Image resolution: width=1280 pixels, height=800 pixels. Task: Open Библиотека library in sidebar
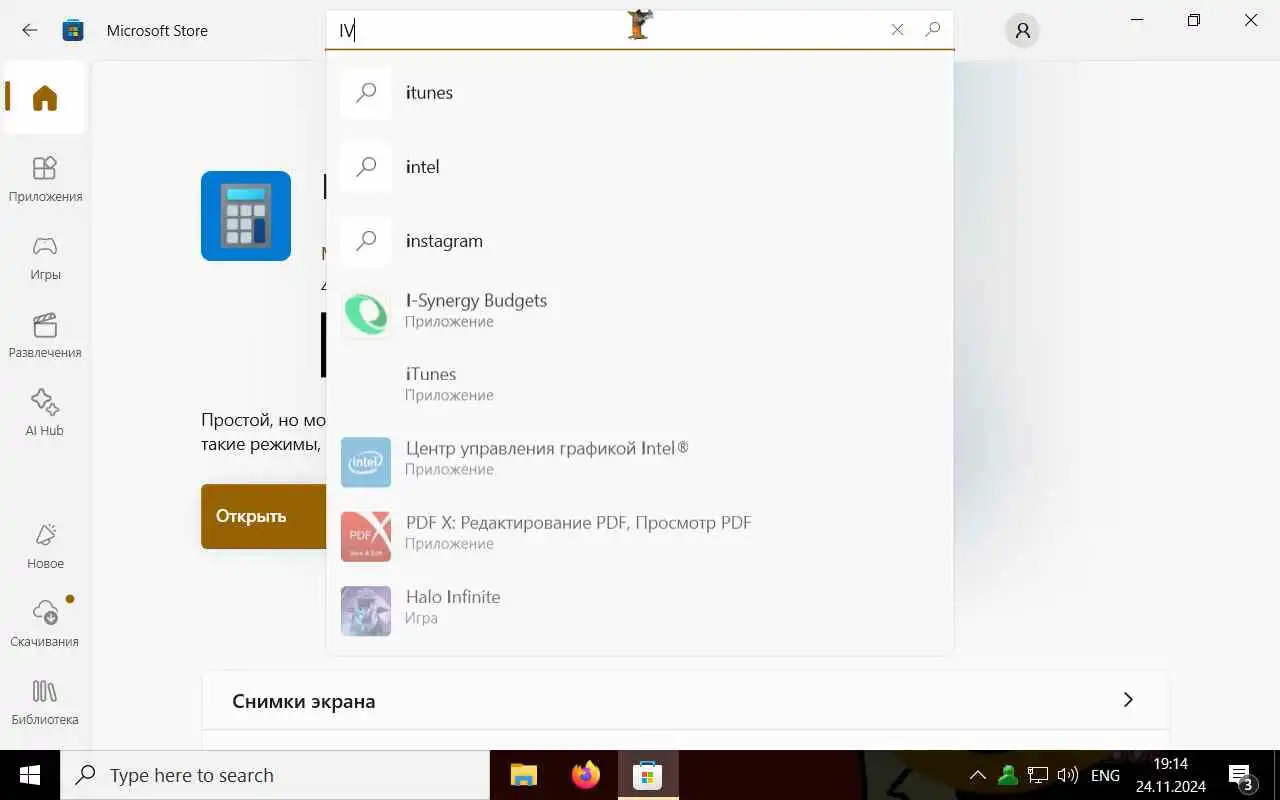(45, 702)
